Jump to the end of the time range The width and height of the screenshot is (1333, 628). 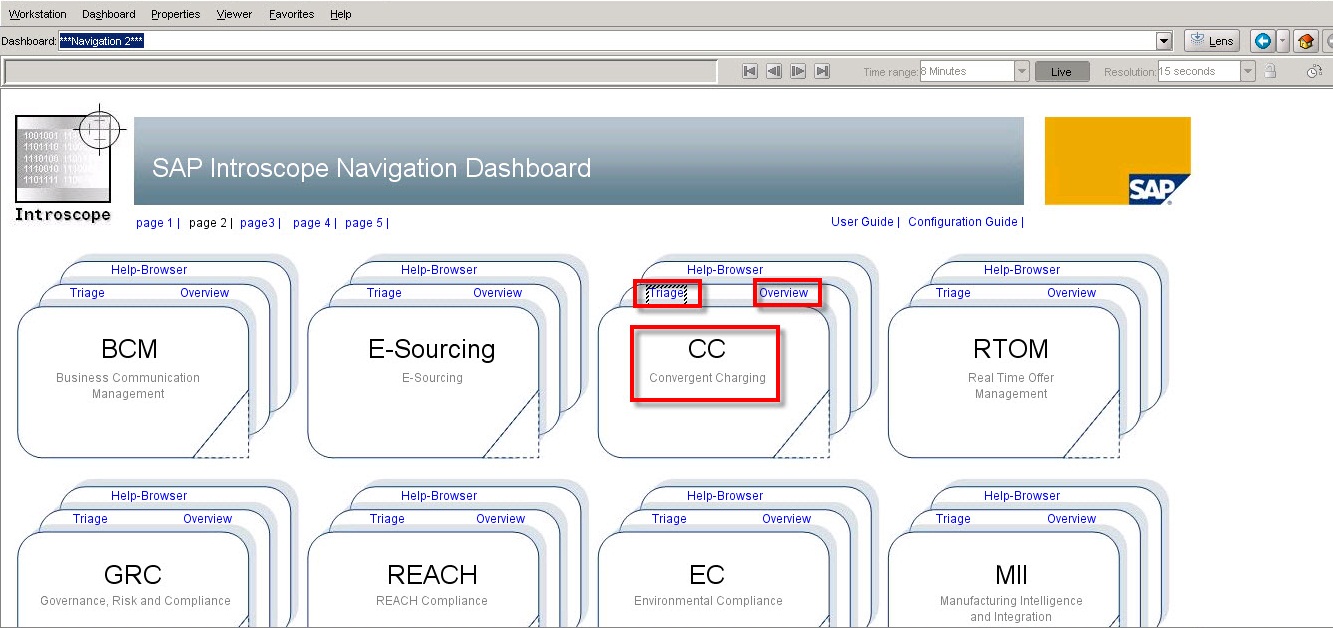tap(822, 71)
